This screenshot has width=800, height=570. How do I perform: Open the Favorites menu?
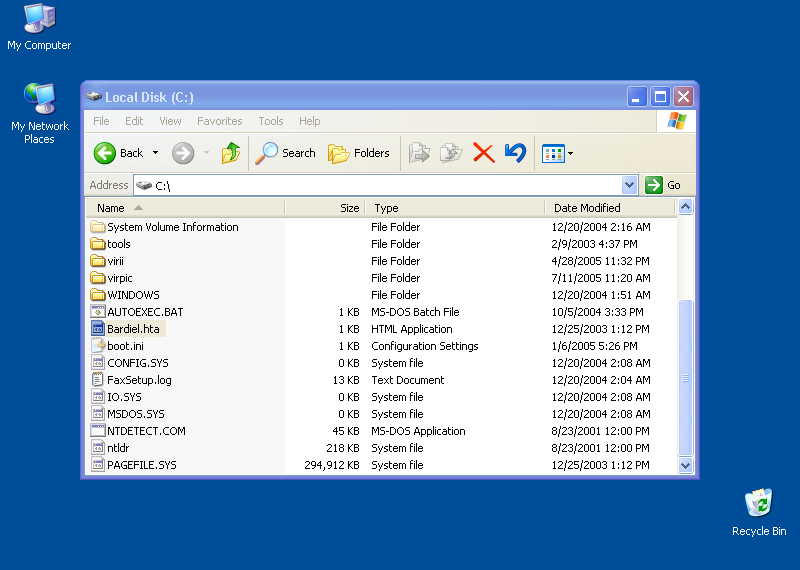click(220, 121)
